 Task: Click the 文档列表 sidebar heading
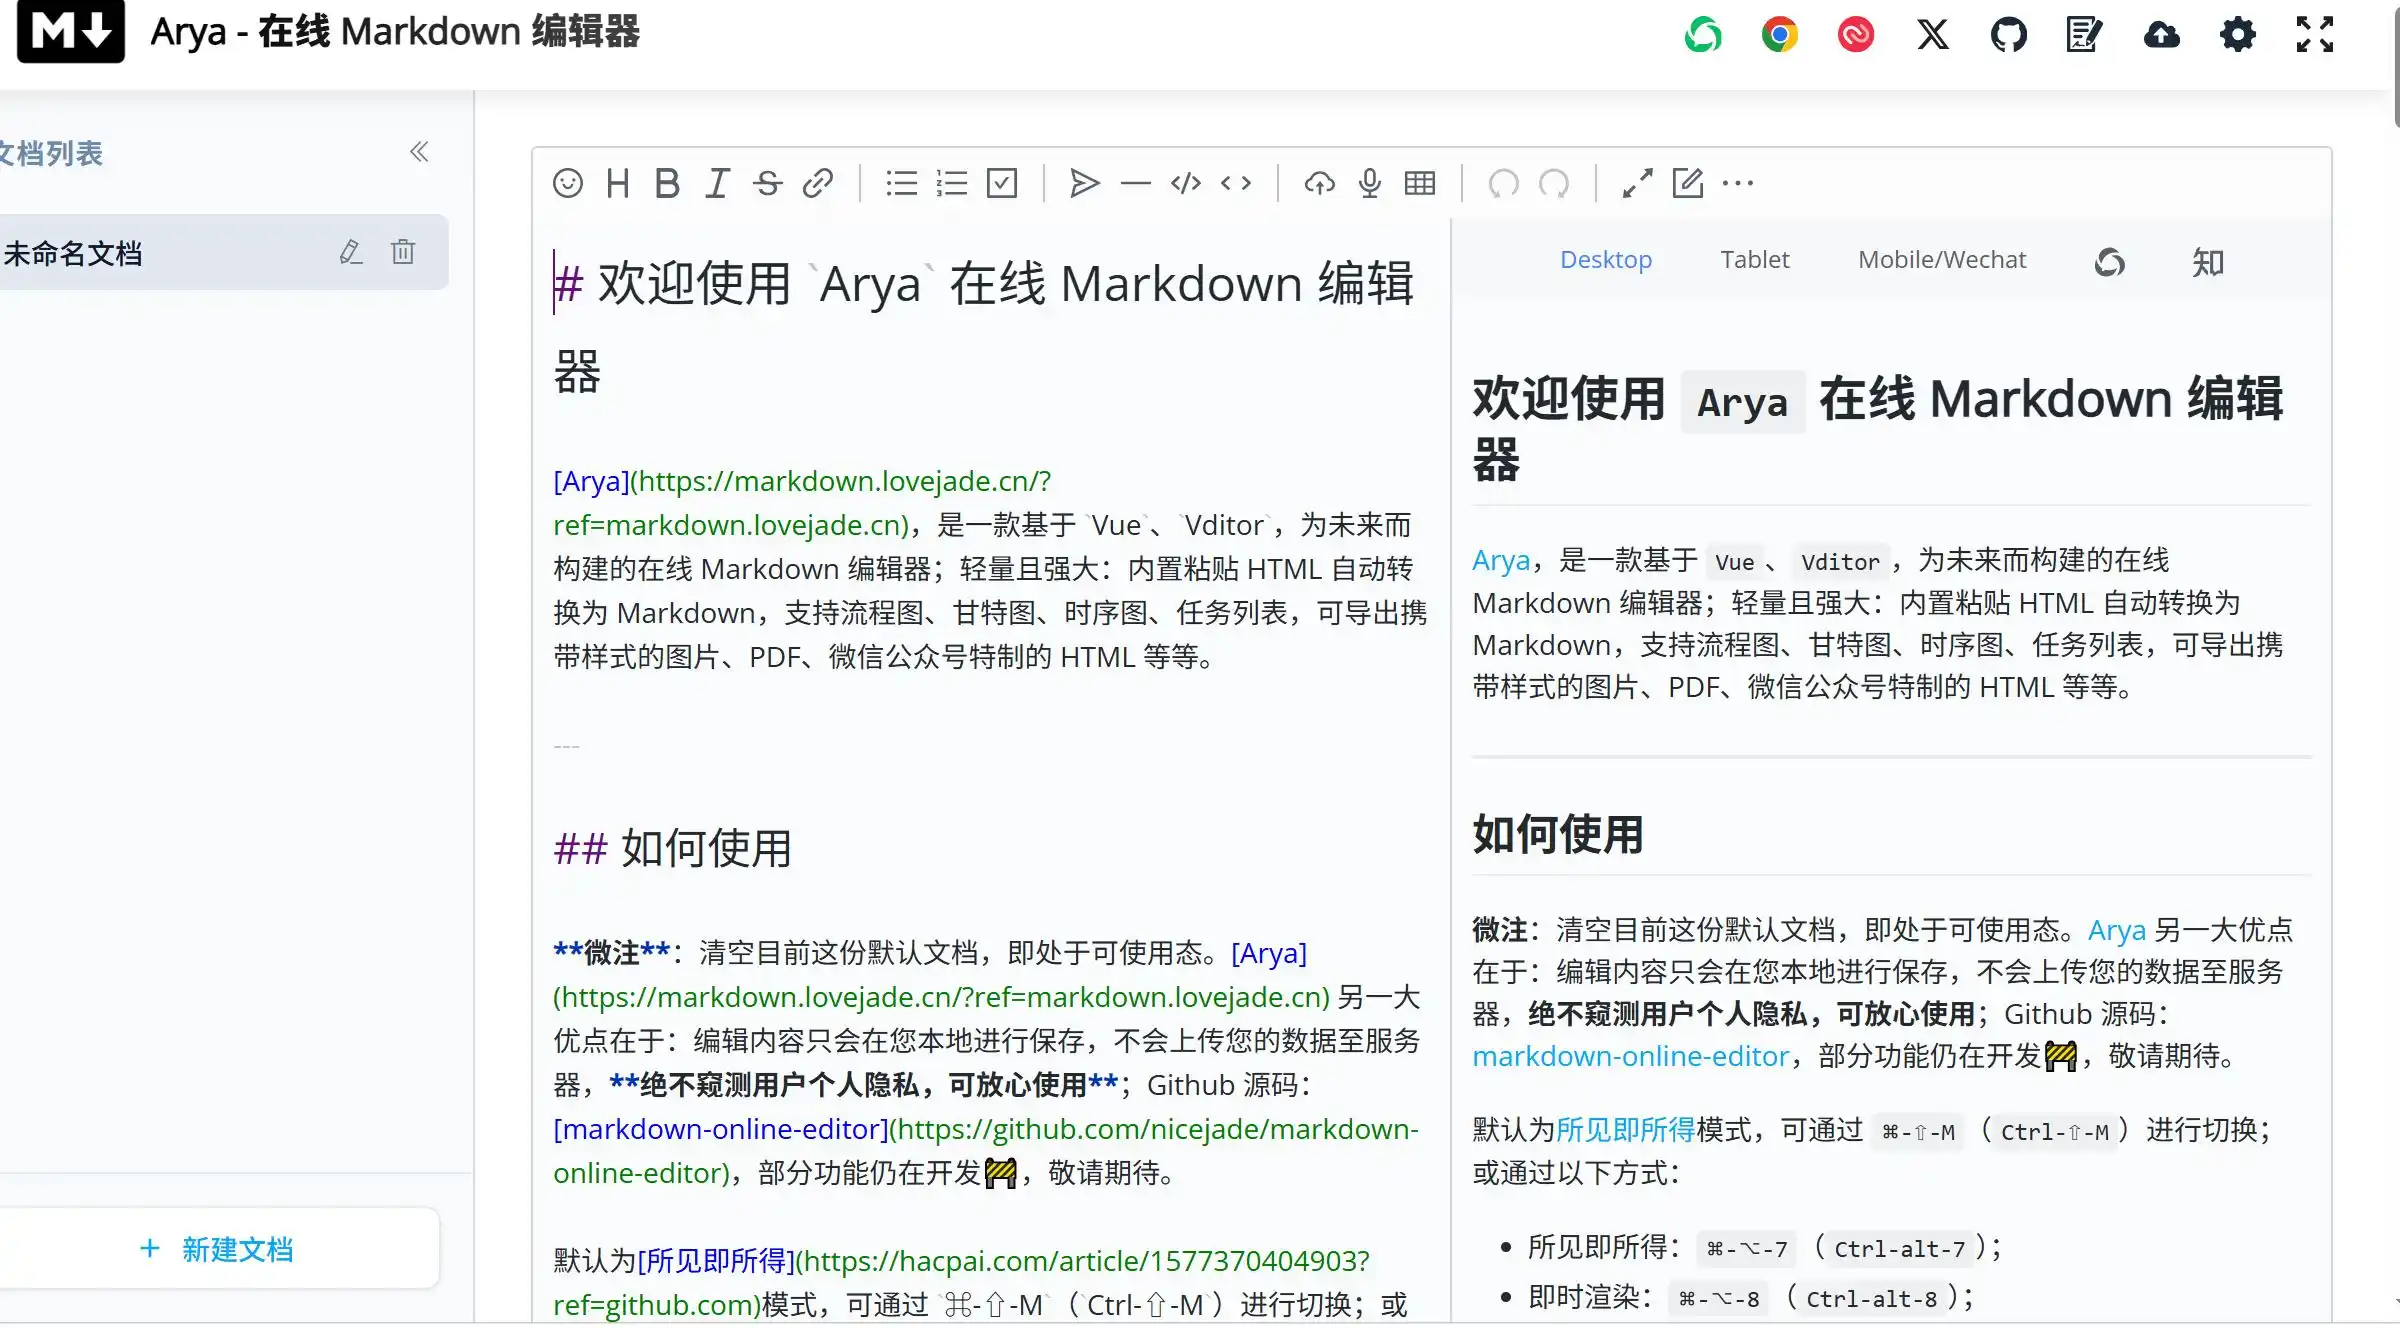click(51, 153)
